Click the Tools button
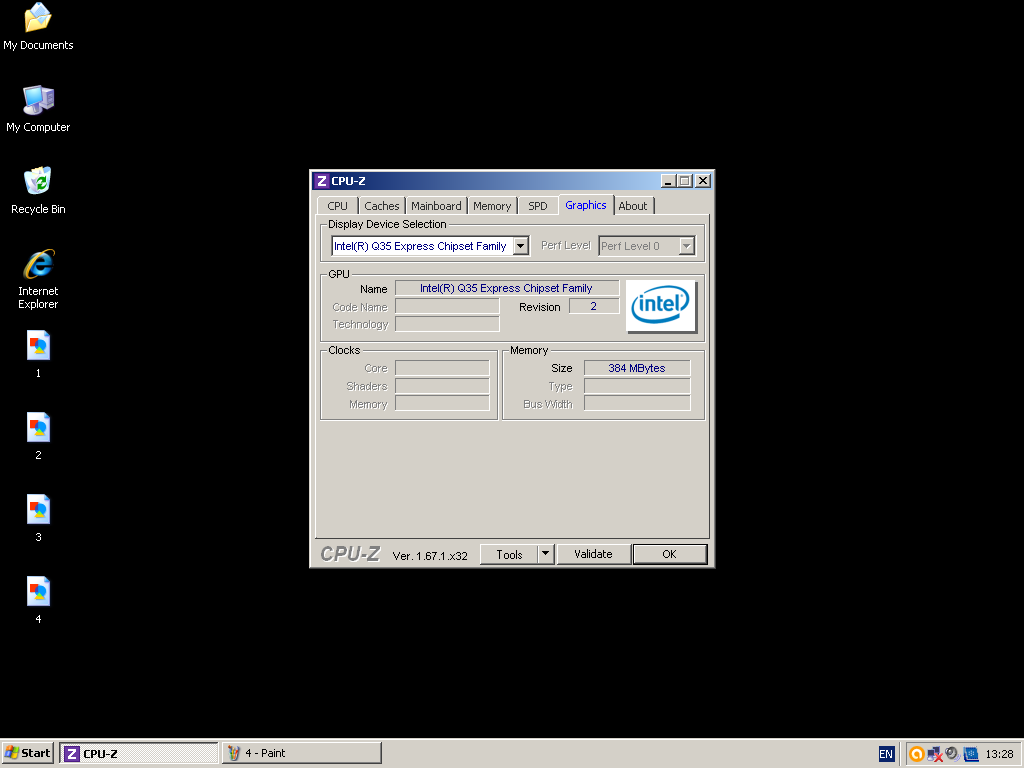 (x=509, y=554)
